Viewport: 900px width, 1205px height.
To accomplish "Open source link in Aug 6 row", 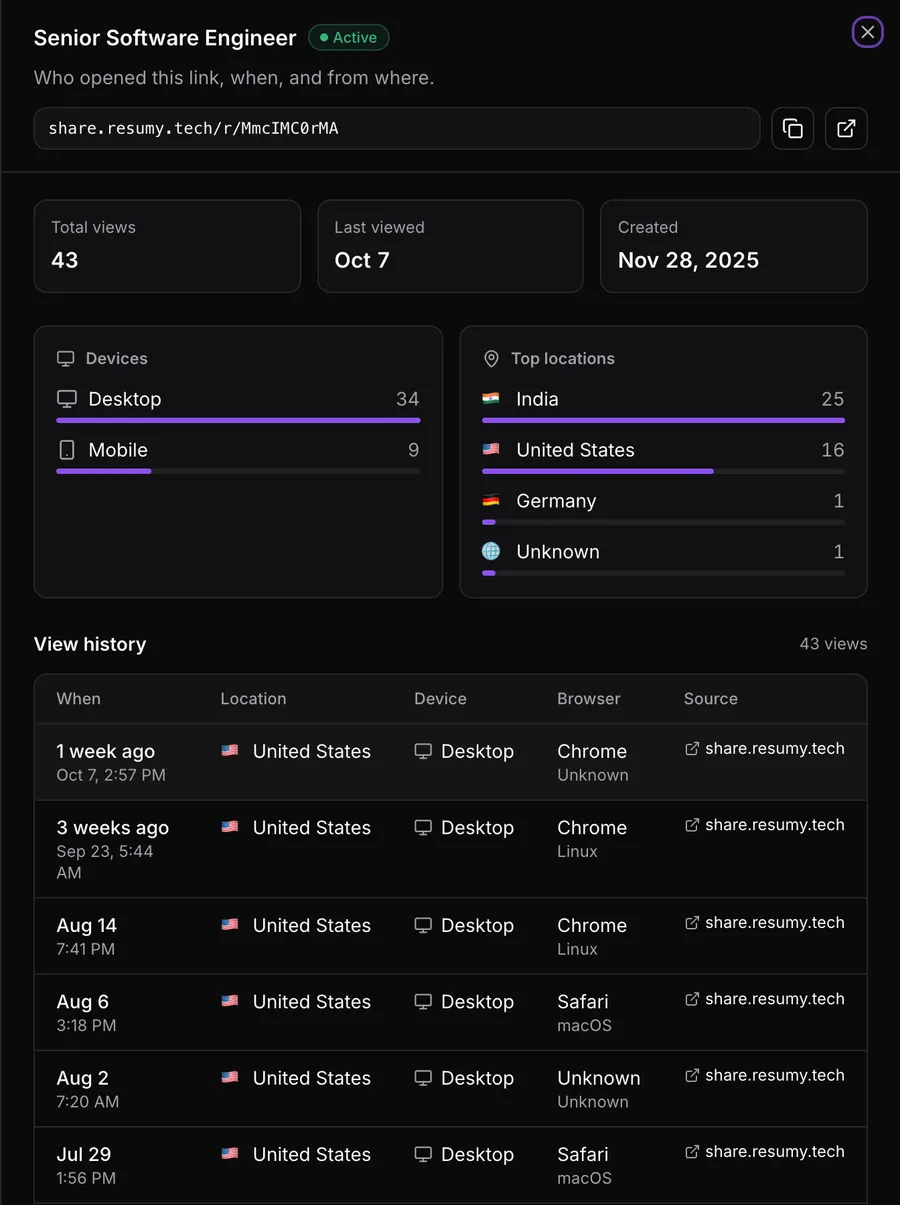I will [x=765, y=999].
